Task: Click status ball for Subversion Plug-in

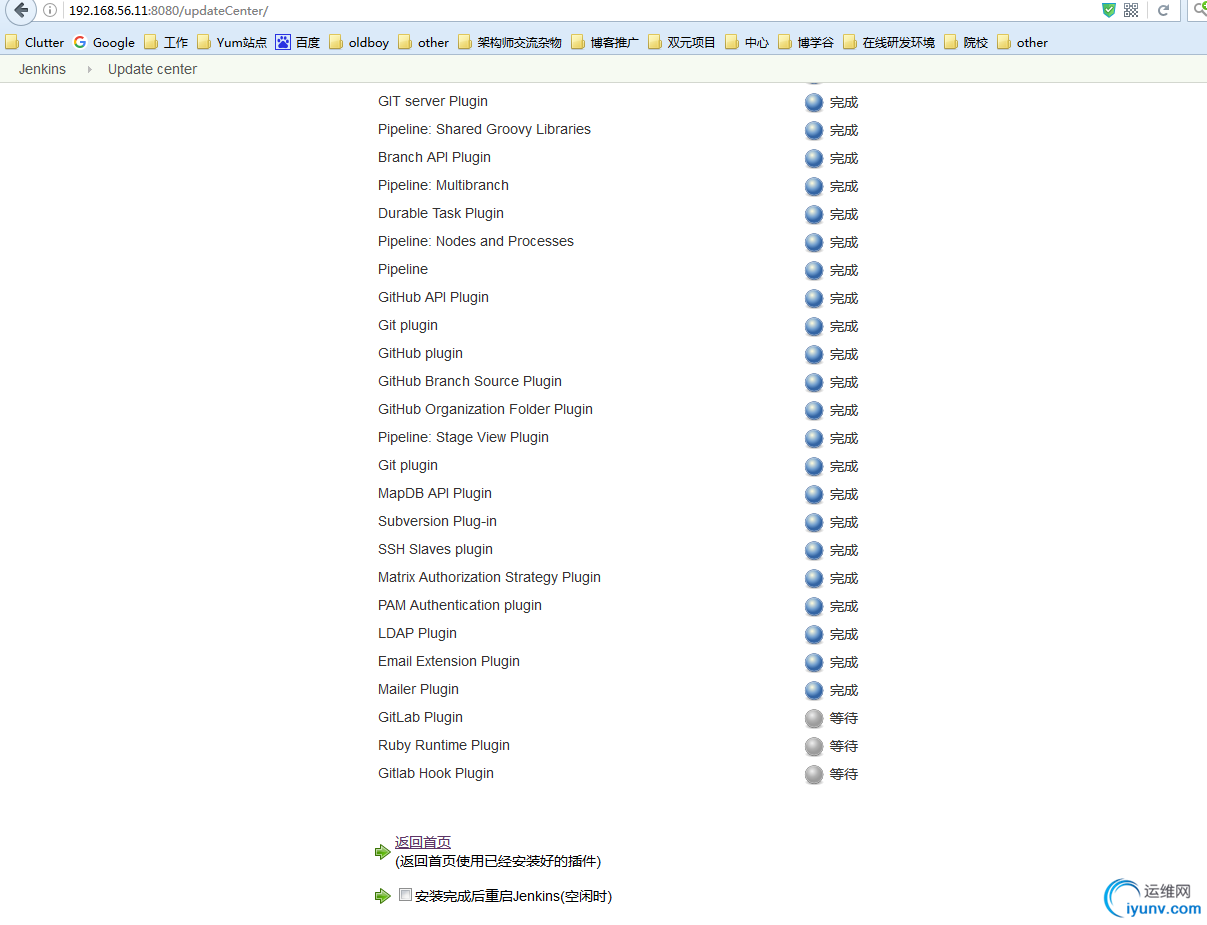Action: click(814, 522)
